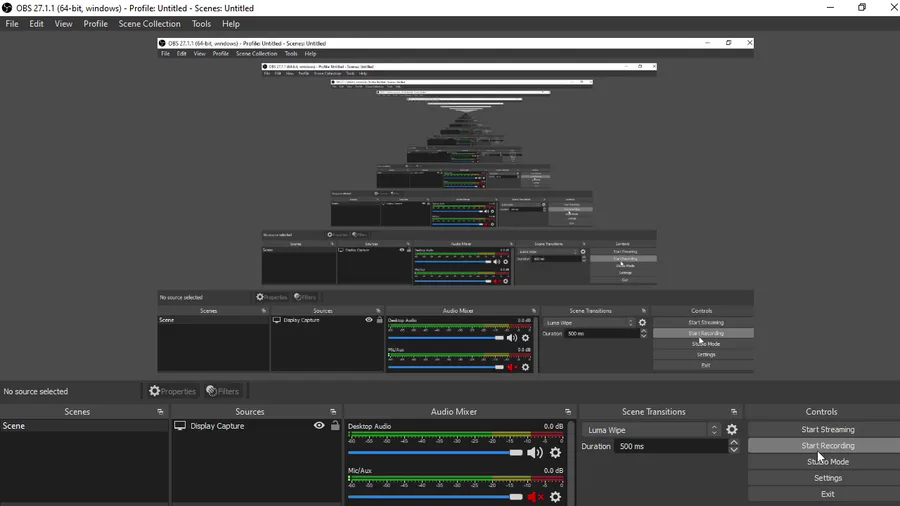
Task: Click the Audio Mixer vertical scrollbar
Action: (571, 464)
